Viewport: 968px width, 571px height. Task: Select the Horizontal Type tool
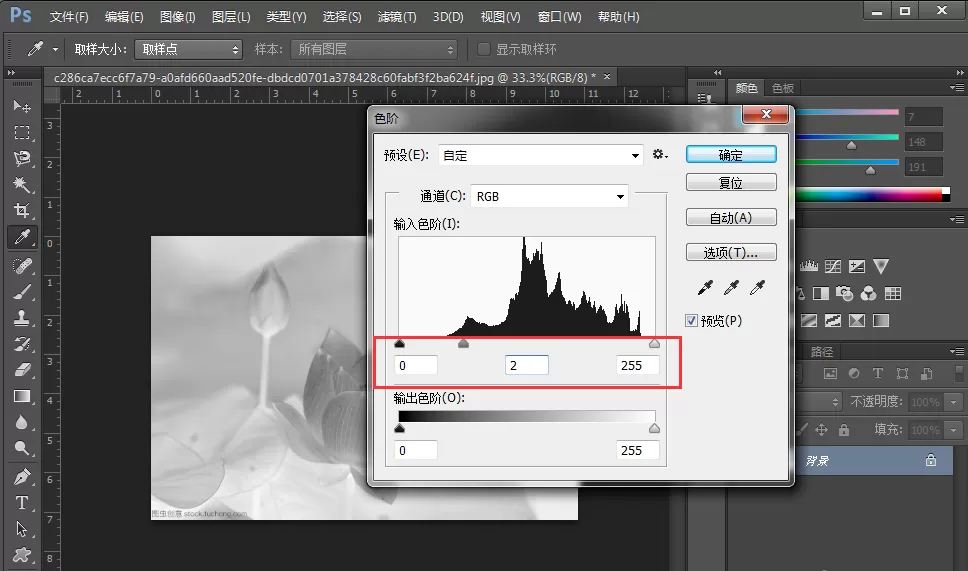pyautogui.click(x=22, y=503)
